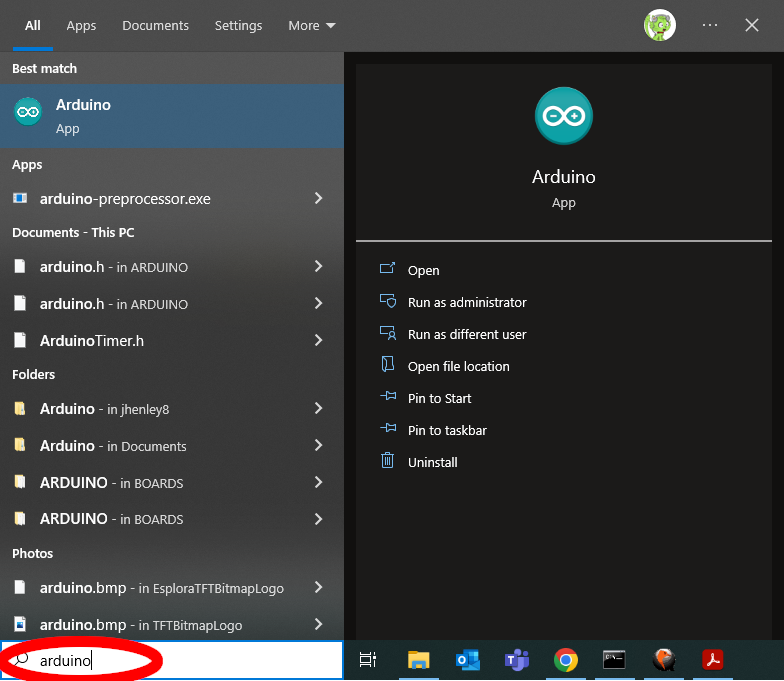Click the pin icon left of Pin to taskbar
This screenshot has width=784, height=681.
pyautogui.click(x=388, y=428)
